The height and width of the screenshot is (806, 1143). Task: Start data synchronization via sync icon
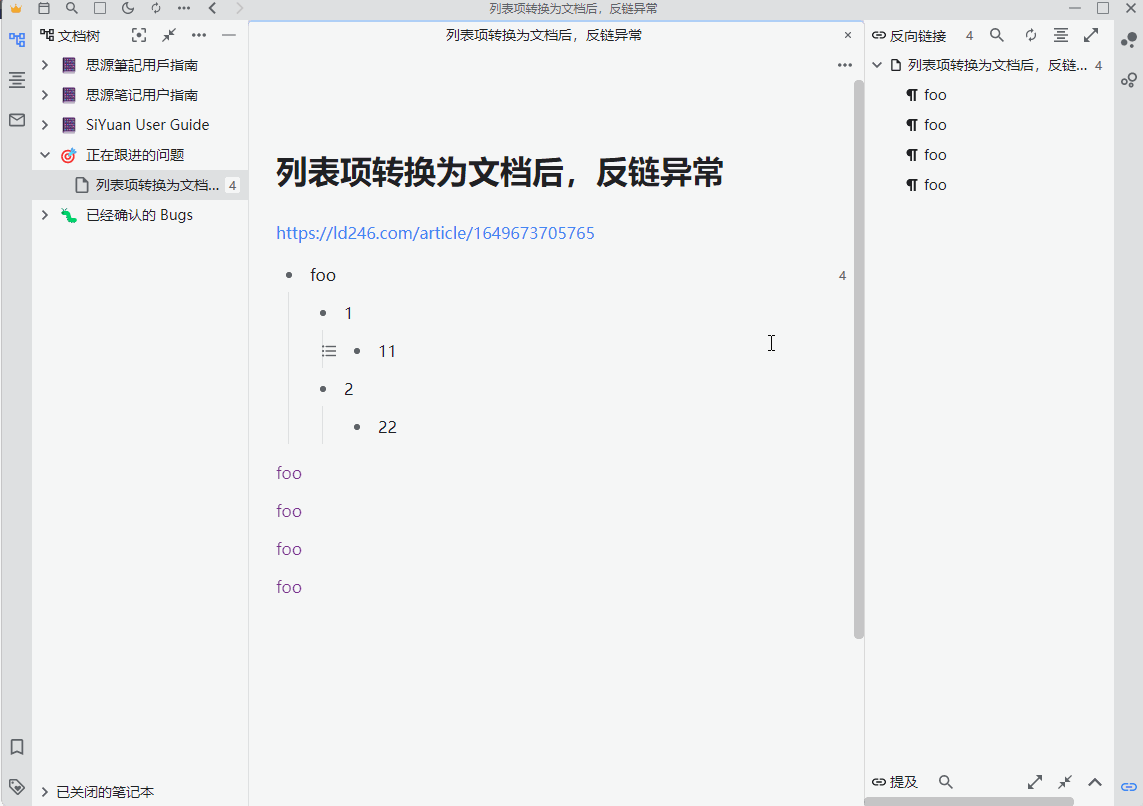[156, 8]
